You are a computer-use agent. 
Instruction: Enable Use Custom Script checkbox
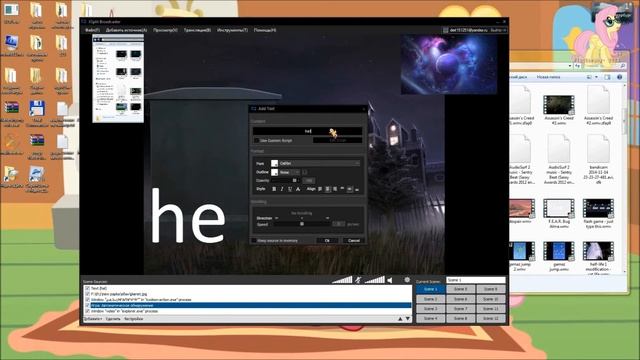click(256, 140)
